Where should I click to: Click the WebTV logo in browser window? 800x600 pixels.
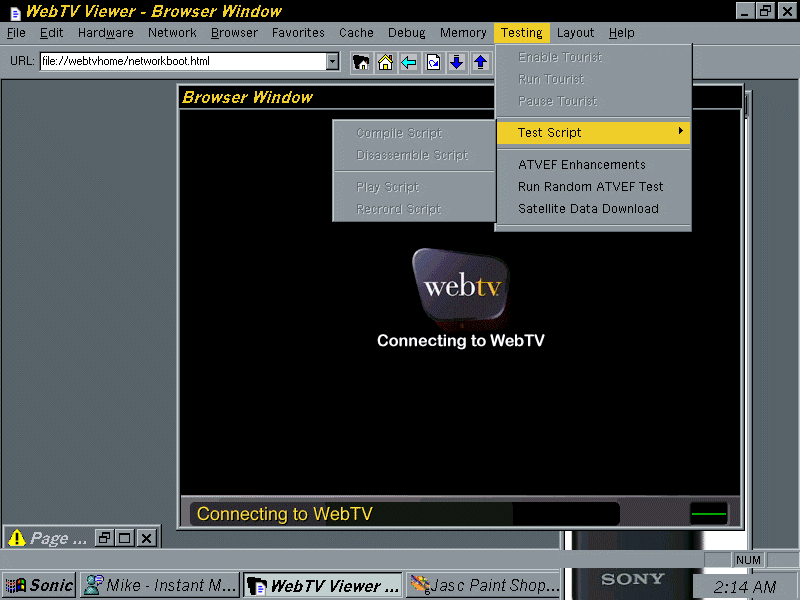[x=460, y=286]
